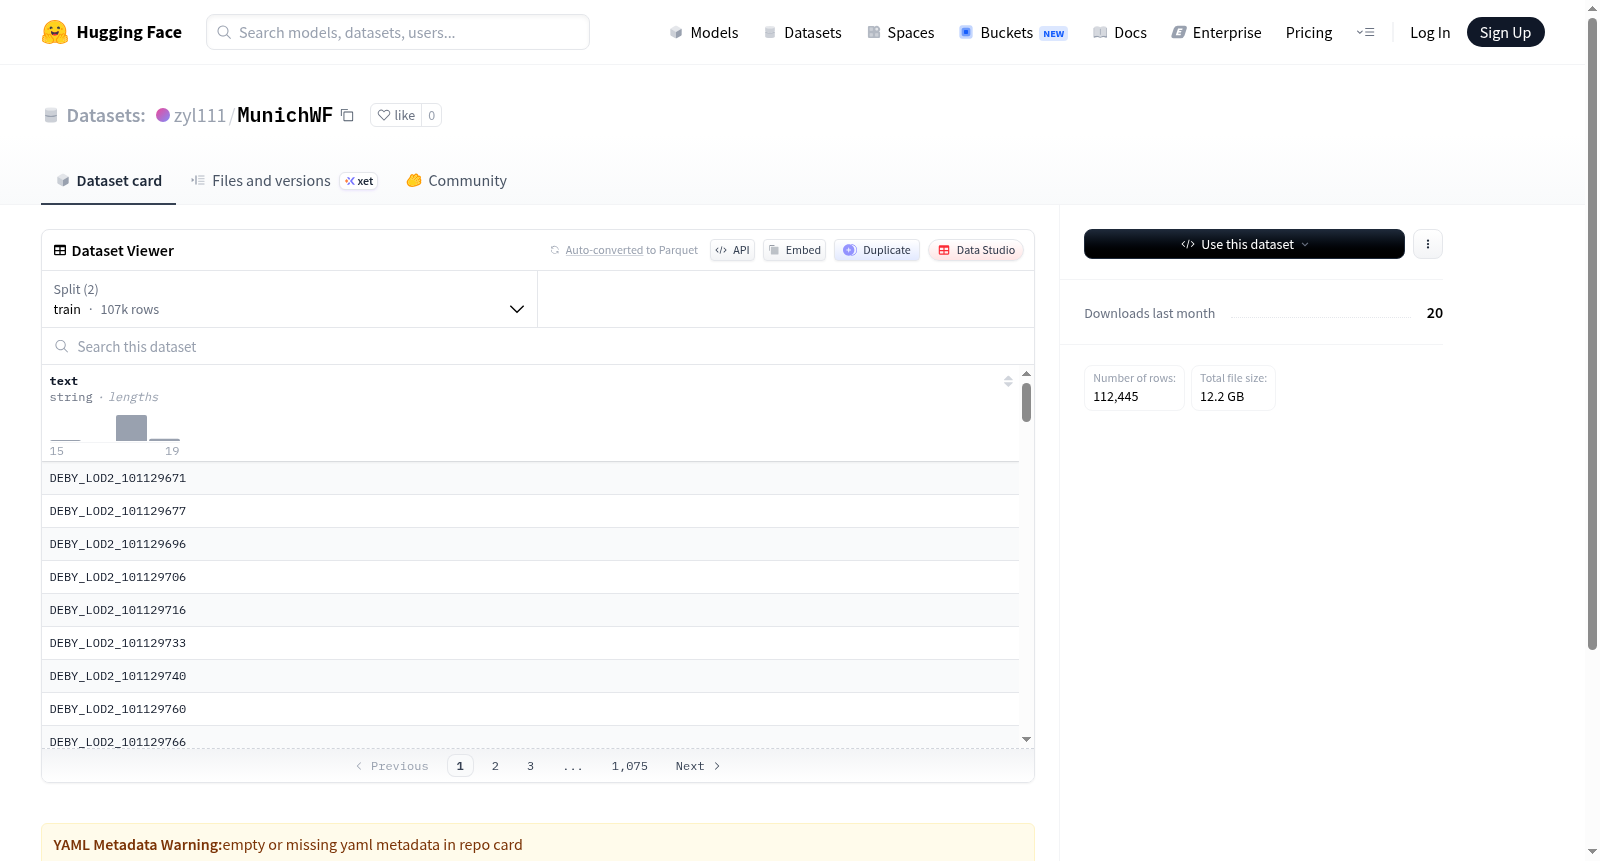Select row DEBY_LOD2_101129696

tap(530, 544)
